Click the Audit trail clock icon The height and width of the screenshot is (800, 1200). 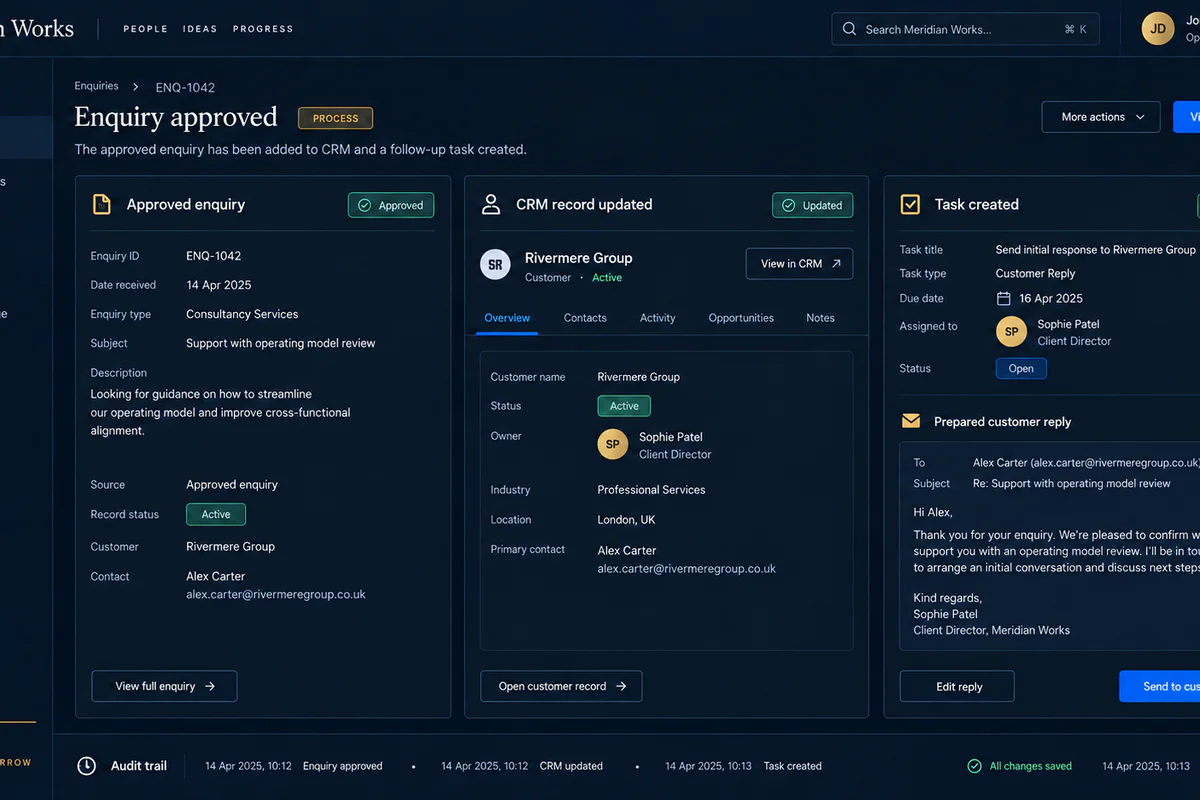pyautogui.click(x=87, y=766)
